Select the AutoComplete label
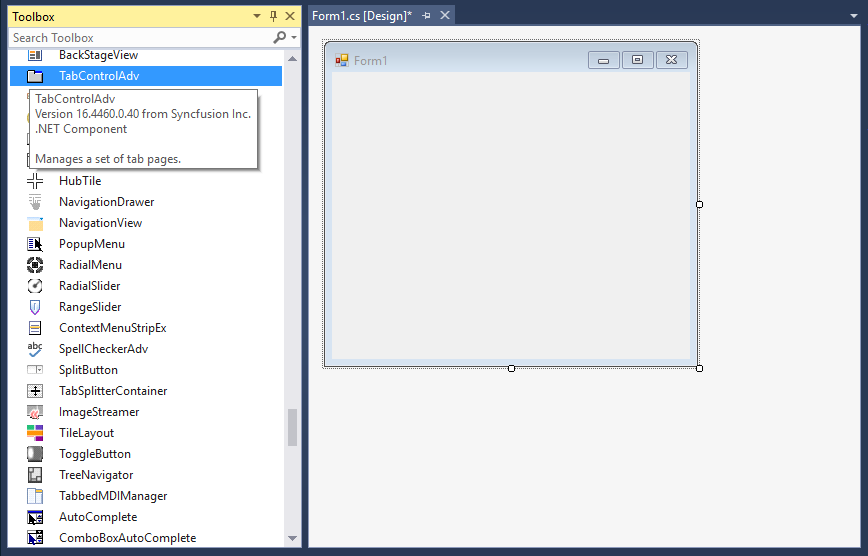 point(98,517)
